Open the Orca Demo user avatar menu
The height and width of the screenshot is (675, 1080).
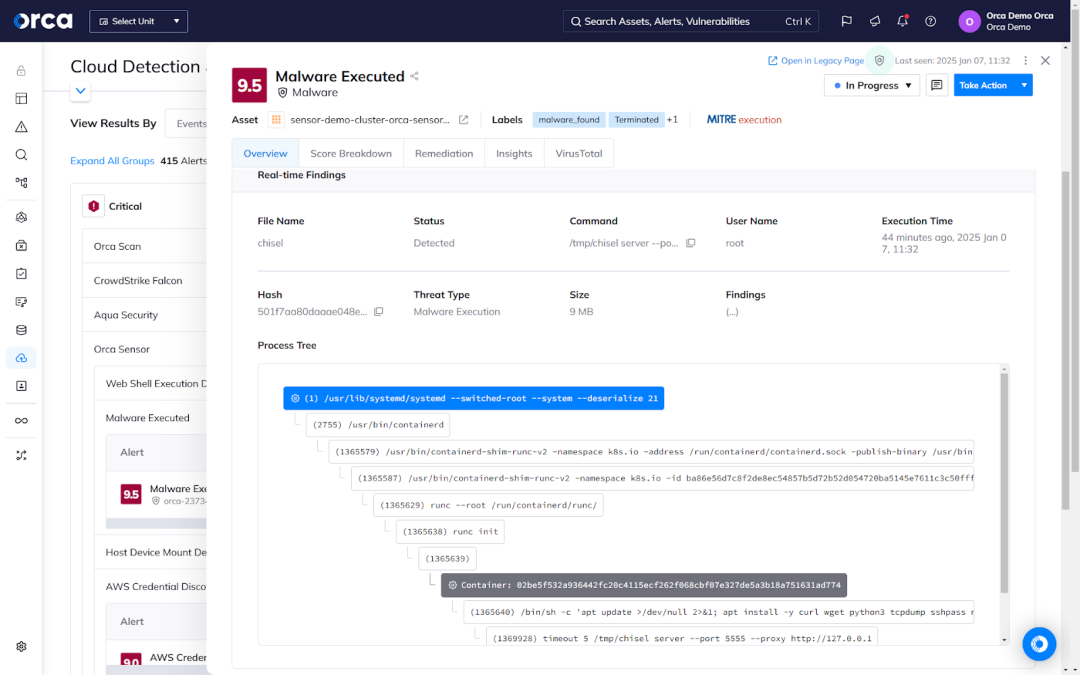[969, 21]
